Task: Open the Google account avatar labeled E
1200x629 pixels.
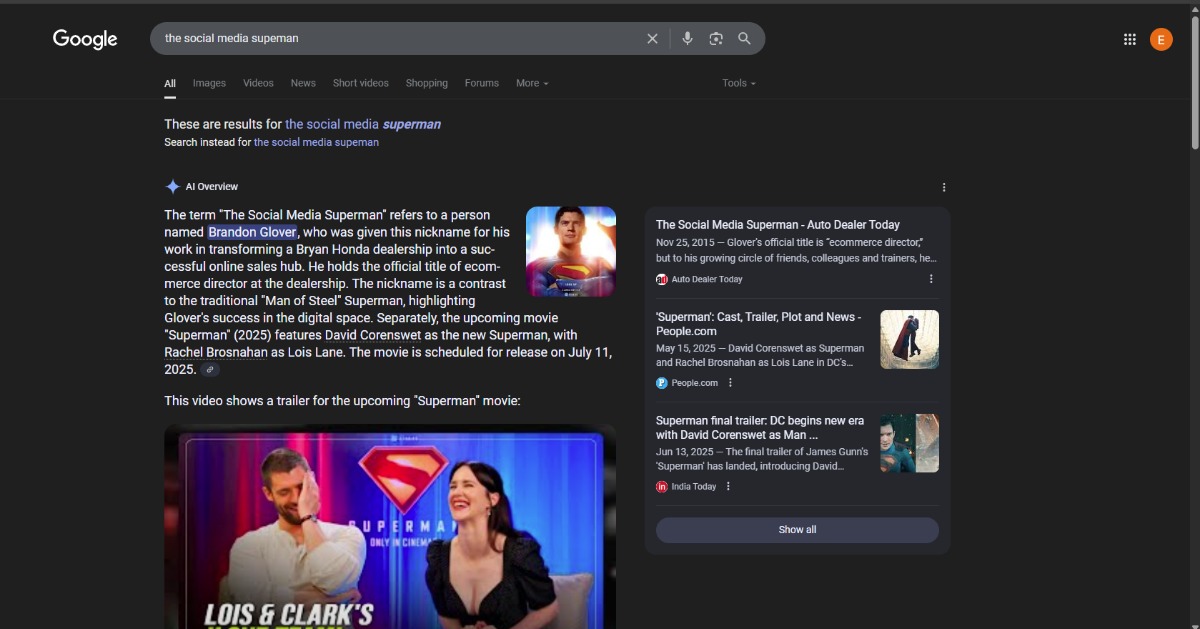Action: tap(1161, 39)
